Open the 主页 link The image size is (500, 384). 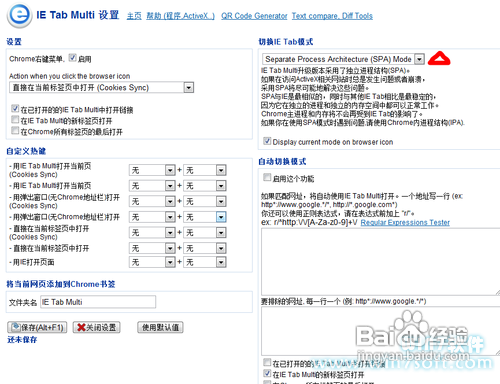click(134, 16)
